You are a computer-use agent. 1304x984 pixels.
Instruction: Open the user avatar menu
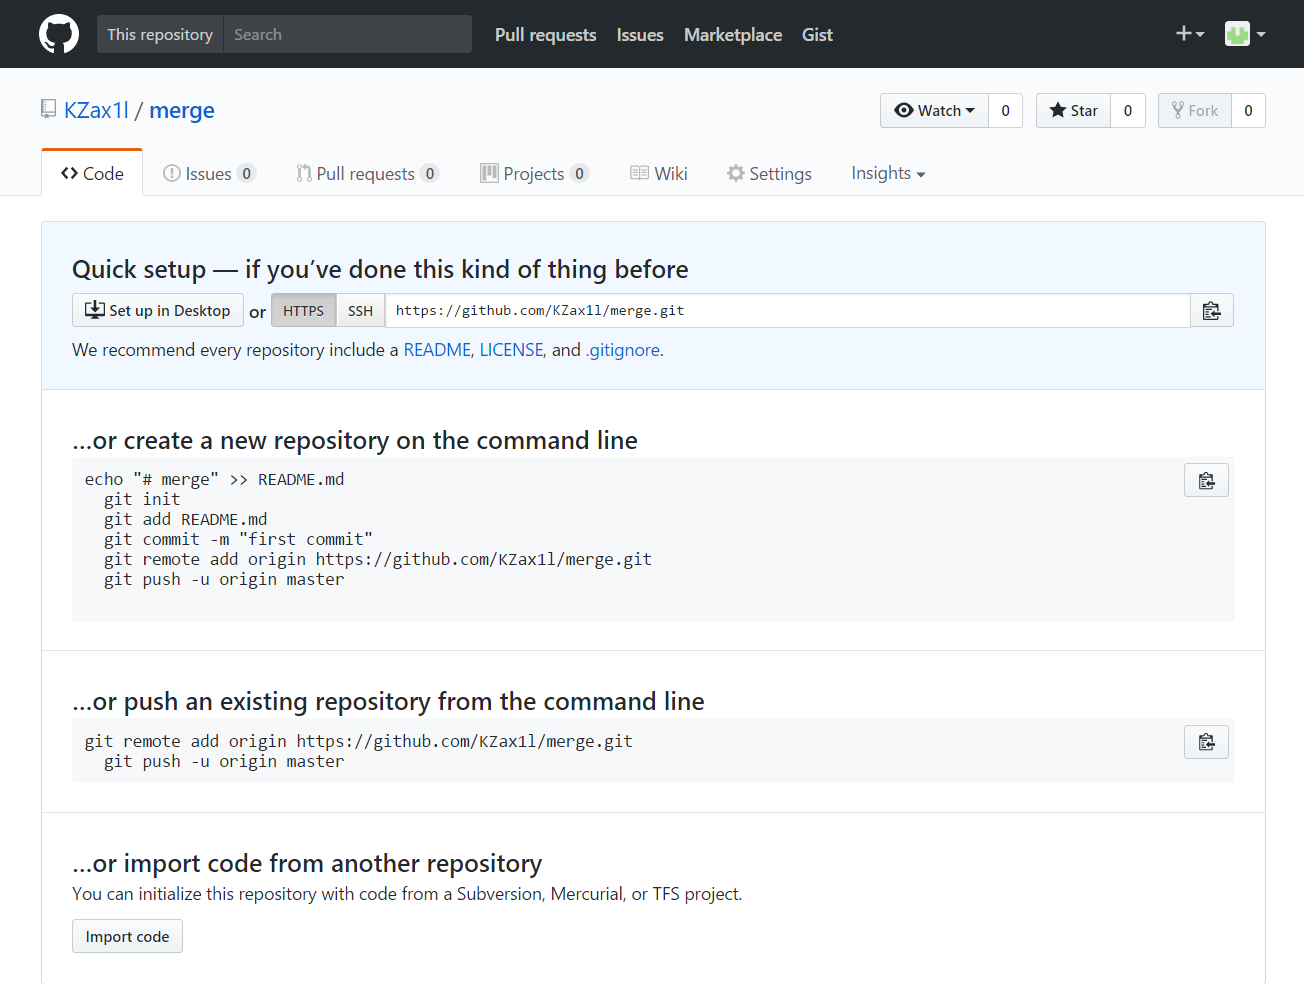[1245, 34]
